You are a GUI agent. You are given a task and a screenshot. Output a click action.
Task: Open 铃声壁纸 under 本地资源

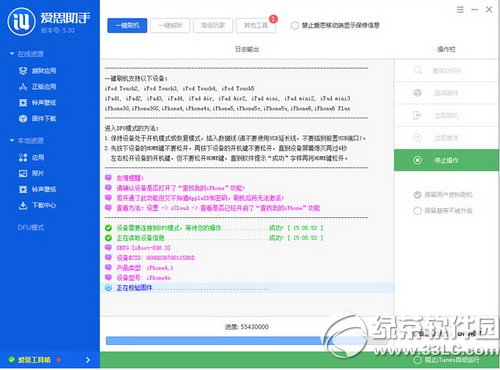37,189
